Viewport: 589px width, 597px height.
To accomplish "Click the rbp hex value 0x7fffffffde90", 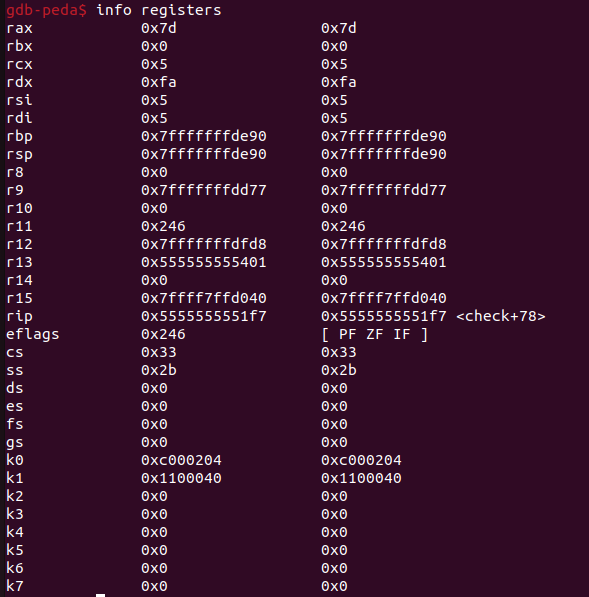I will pos(204,136).
